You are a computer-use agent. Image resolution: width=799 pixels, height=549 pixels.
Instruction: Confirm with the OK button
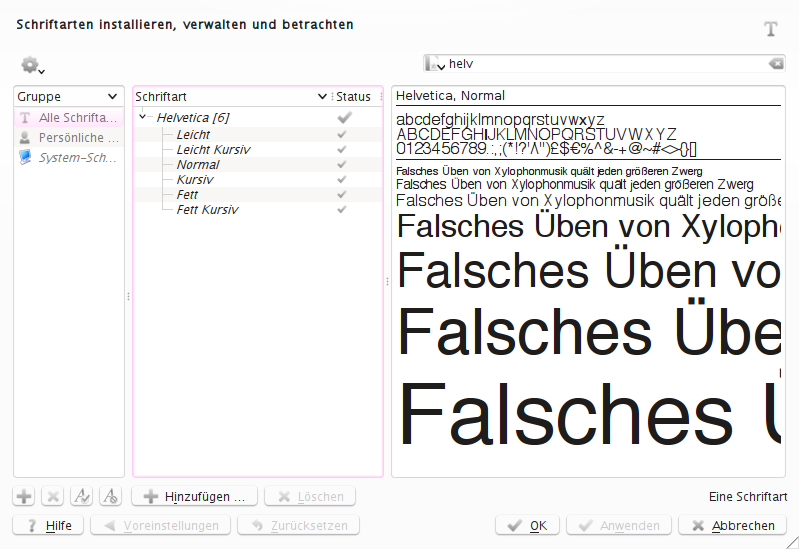pos(527,526)
